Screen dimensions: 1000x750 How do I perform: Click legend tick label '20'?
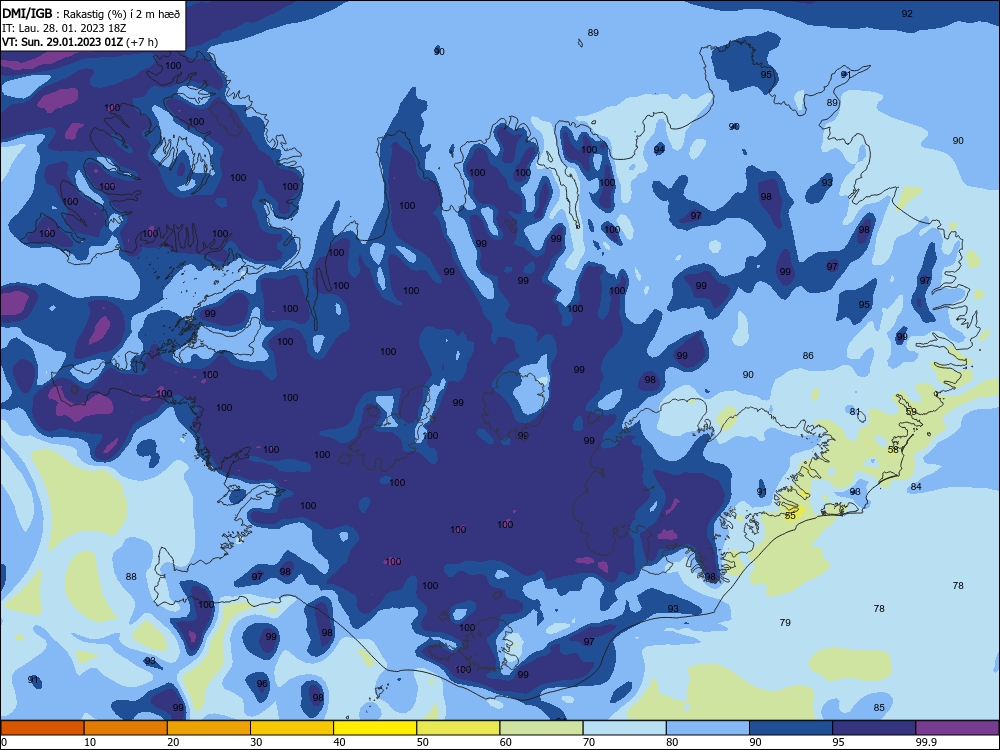click(x=173, y=742)
